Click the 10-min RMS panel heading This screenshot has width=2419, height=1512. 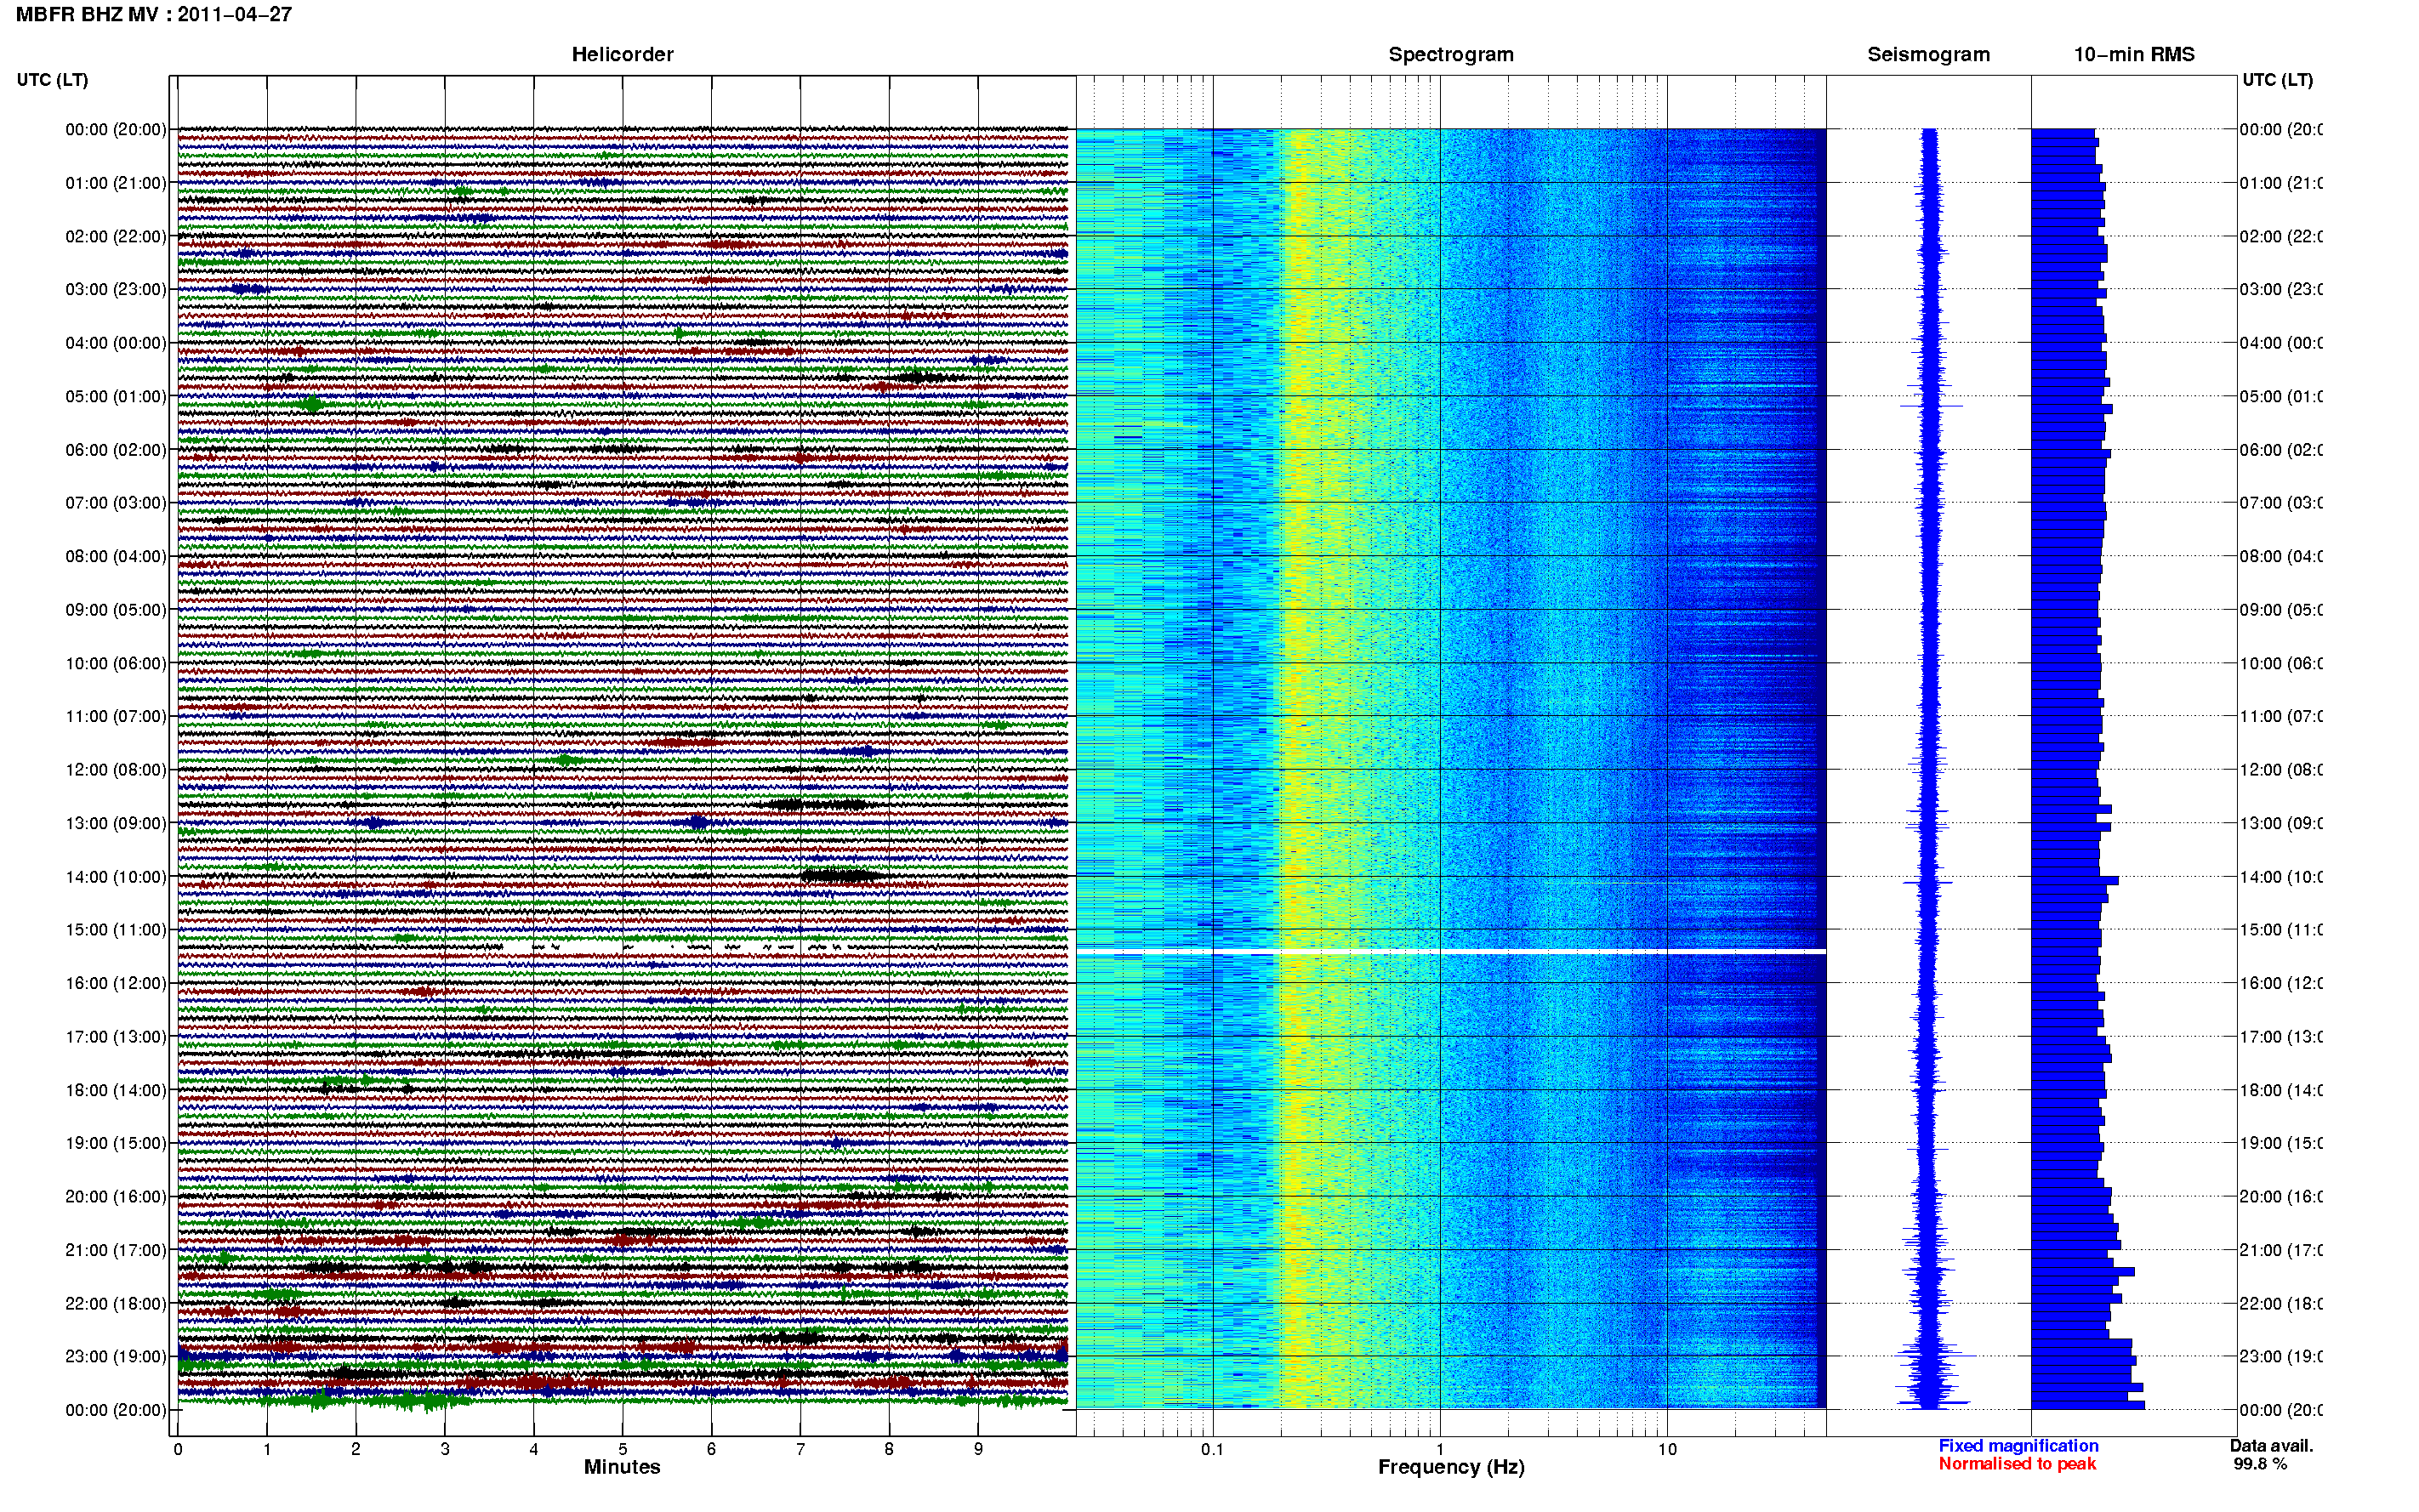tap(2134, 55)
